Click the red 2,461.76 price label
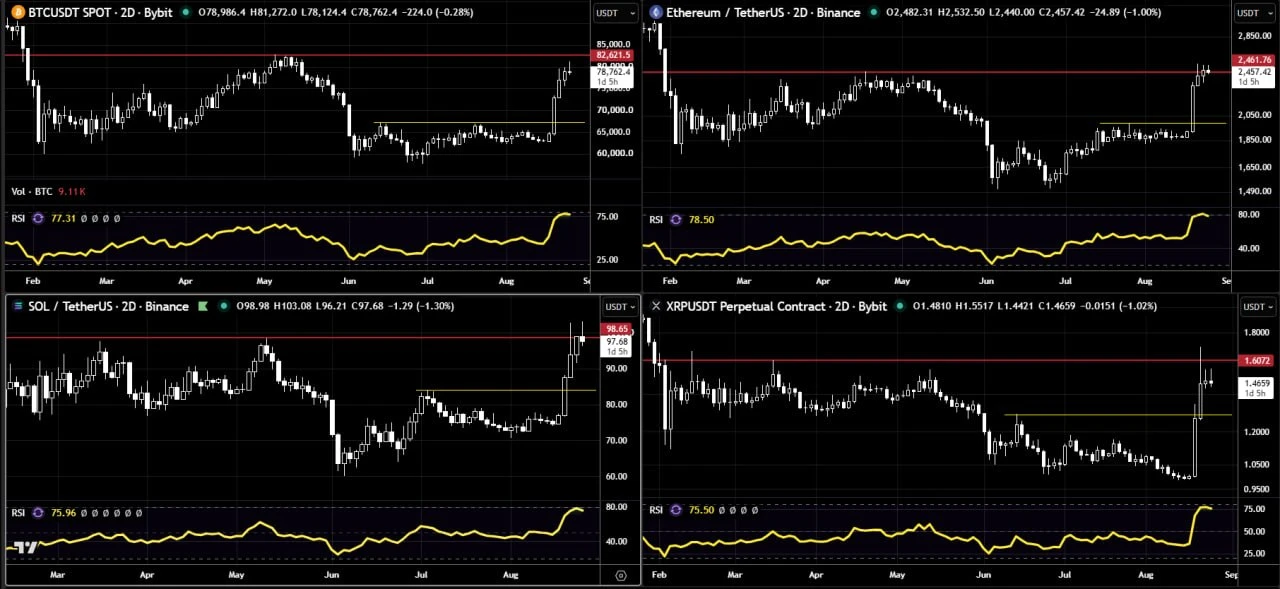1280x589 pixels. click(x=1254, y=60)
